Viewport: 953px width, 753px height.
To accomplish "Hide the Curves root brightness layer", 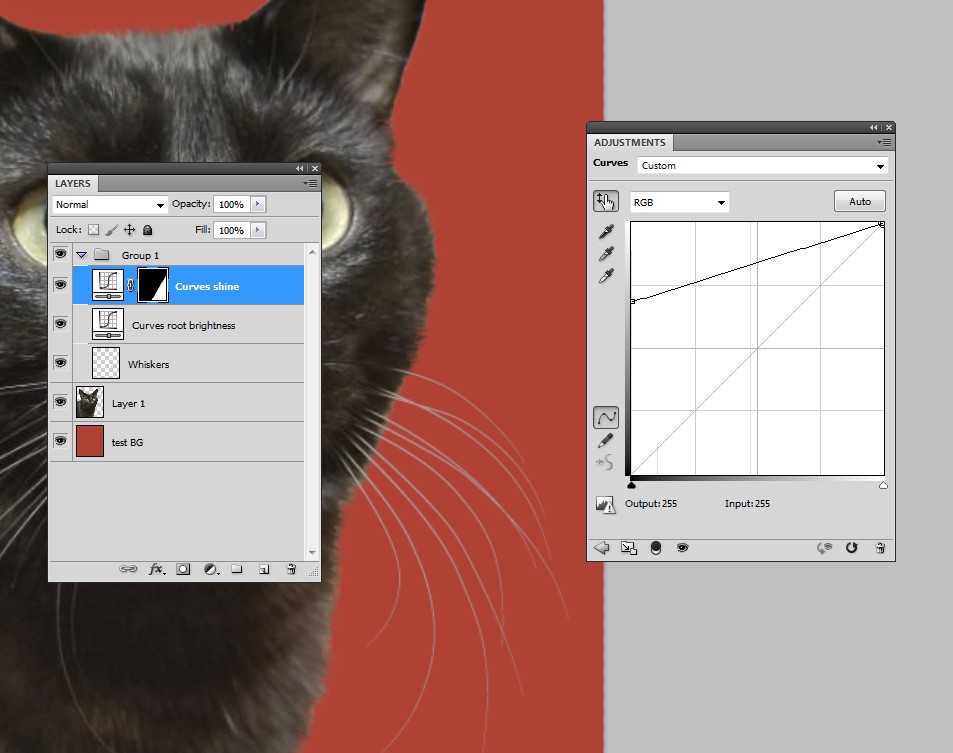I will [60, 324].
